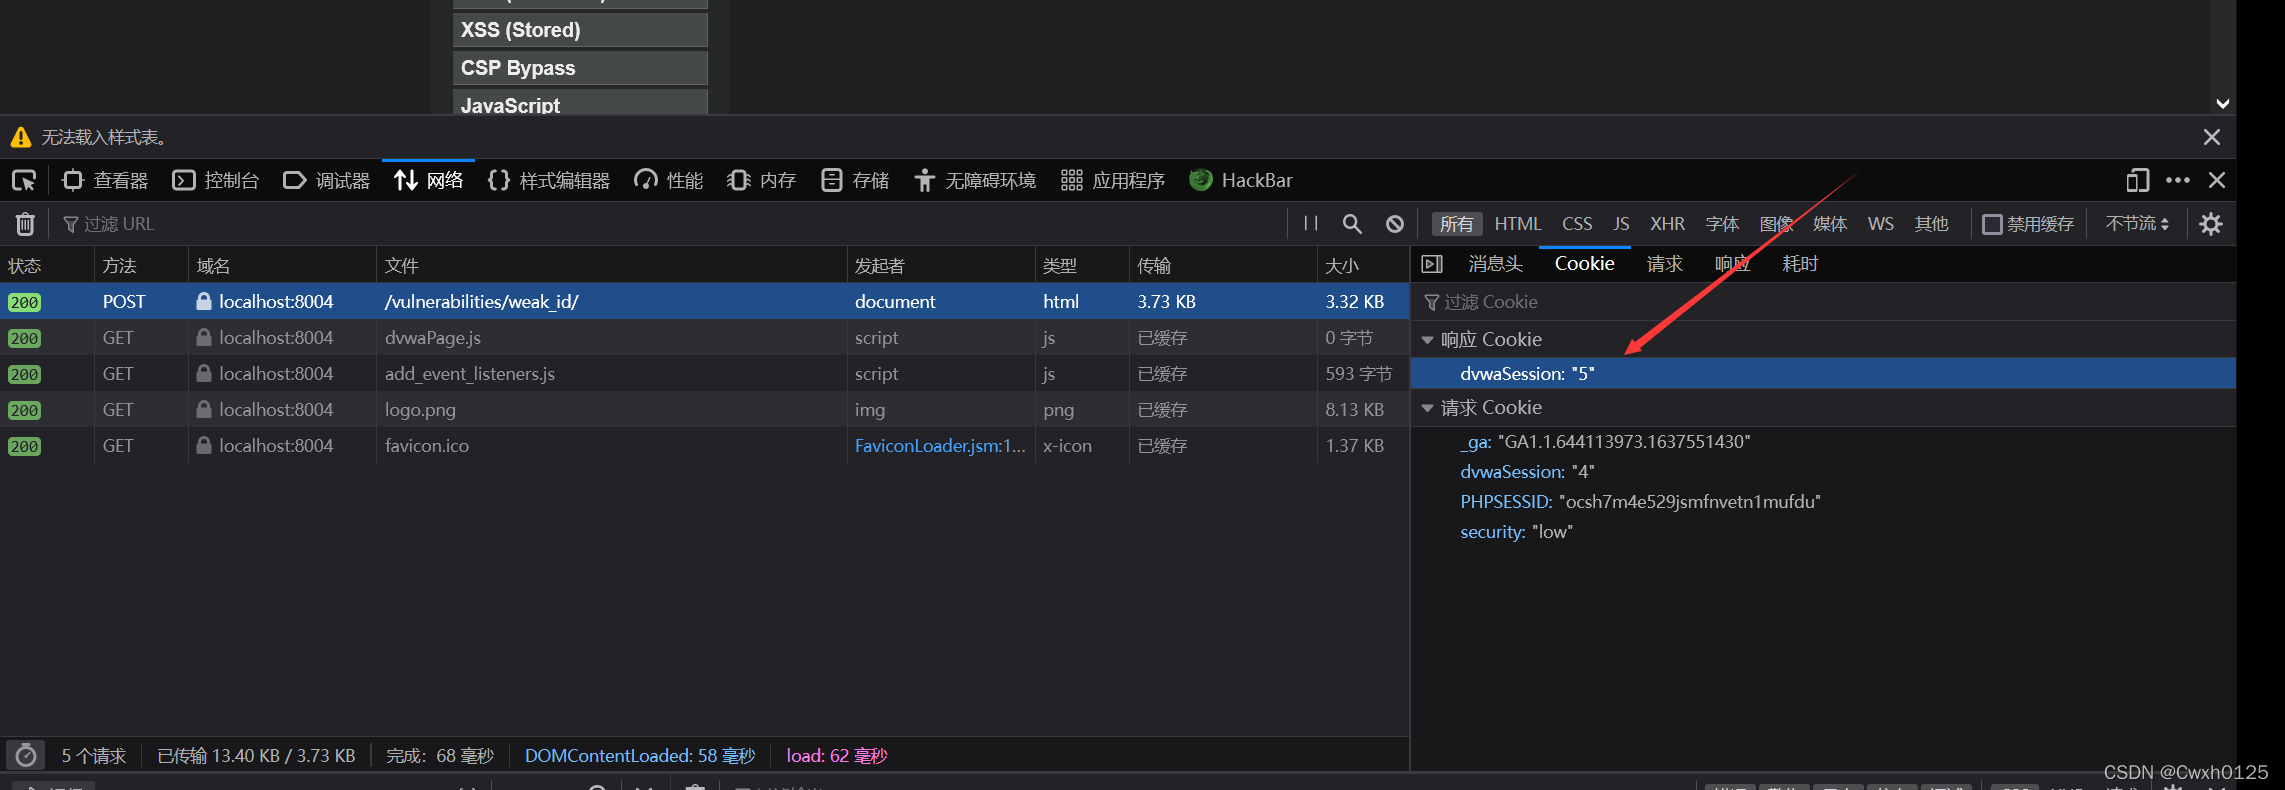Switch to the 耗时 timings tab
2285x790 pixels.
pos(1800,264)
